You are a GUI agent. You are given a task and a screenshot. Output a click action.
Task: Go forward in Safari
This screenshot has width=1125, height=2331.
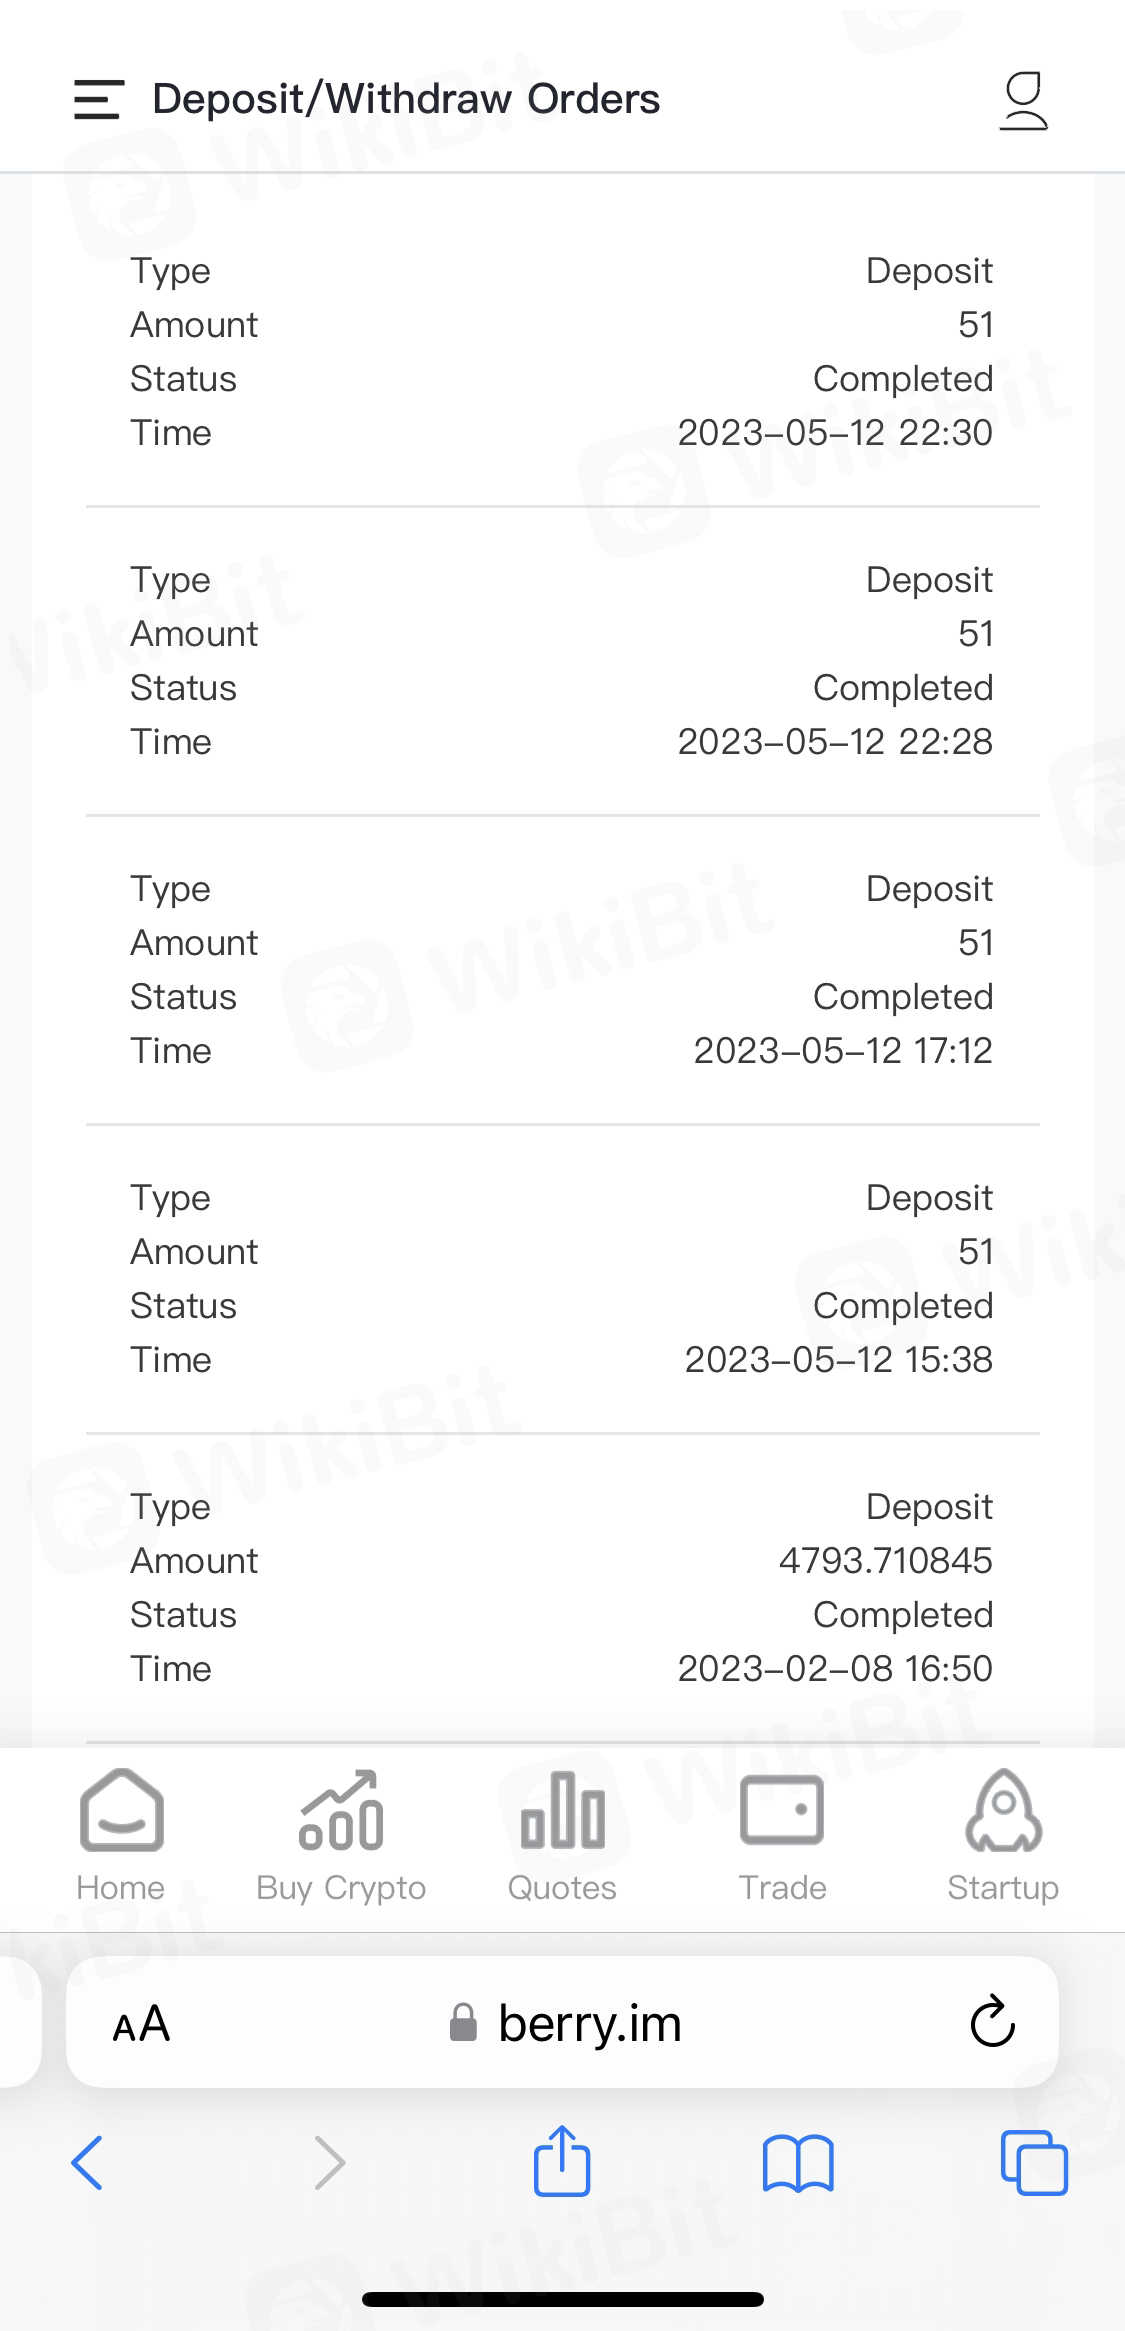(329, 2162)
